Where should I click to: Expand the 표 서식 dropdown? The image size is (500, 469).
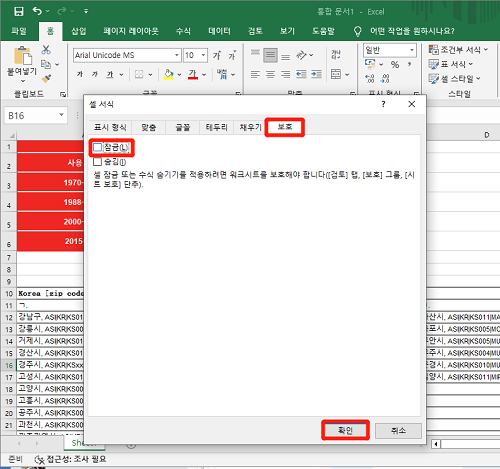pos(471,64)
